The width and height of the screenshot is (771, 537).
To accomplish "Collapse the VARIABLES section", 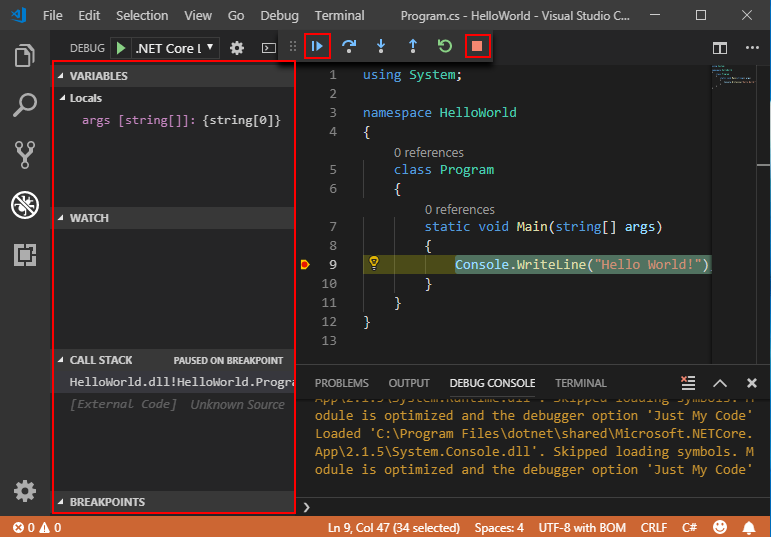I will pyautogui.click(x=98, y=76).
